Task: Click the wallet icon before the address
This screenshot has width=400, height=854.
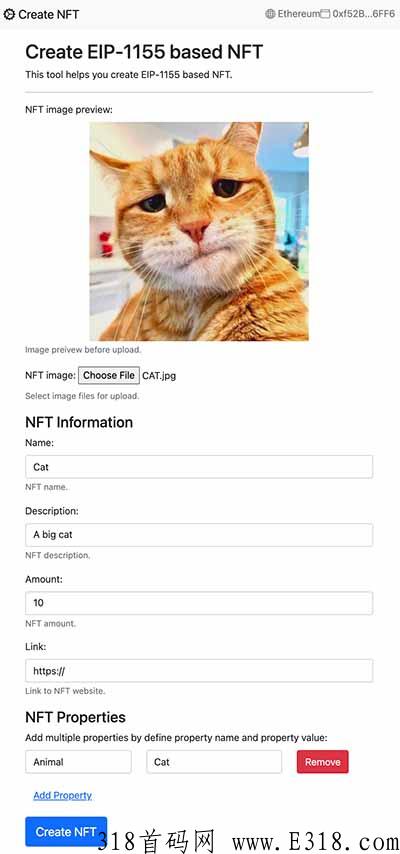Action: pyautogui.click(x=325, y=14)
